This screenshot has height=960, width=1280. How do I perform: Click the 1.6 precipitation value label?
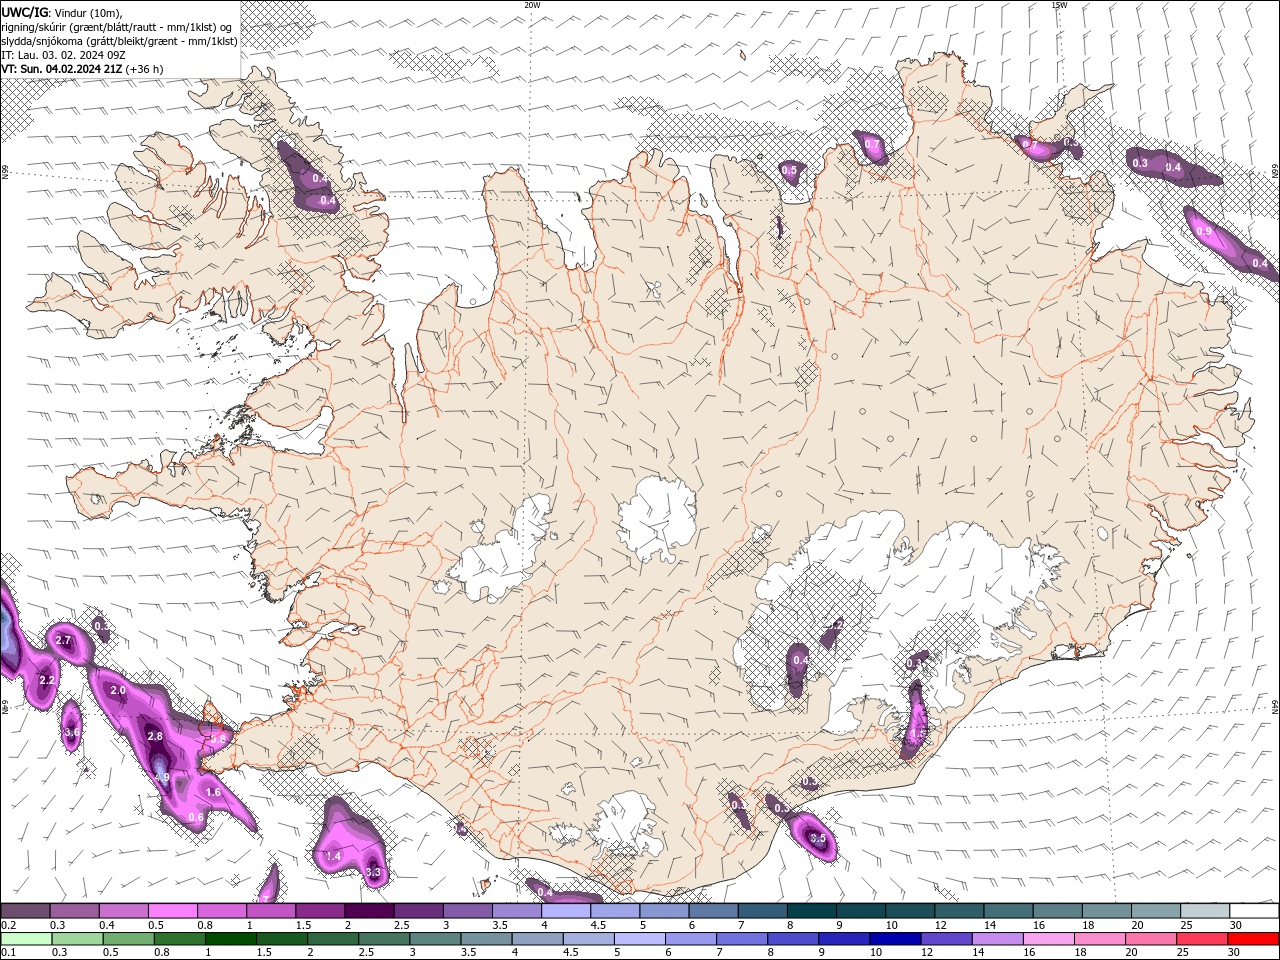pyautogui.click(x=213, y=792)
